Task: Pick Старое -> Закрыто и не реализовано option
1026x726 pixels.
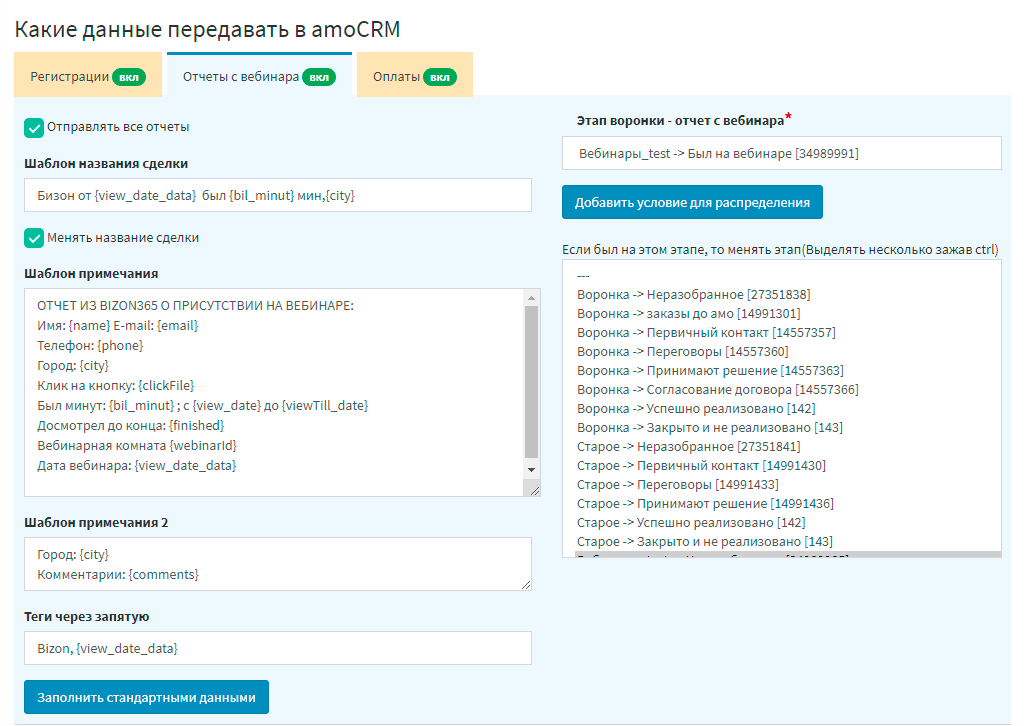Action: click(x=704, y=542)
